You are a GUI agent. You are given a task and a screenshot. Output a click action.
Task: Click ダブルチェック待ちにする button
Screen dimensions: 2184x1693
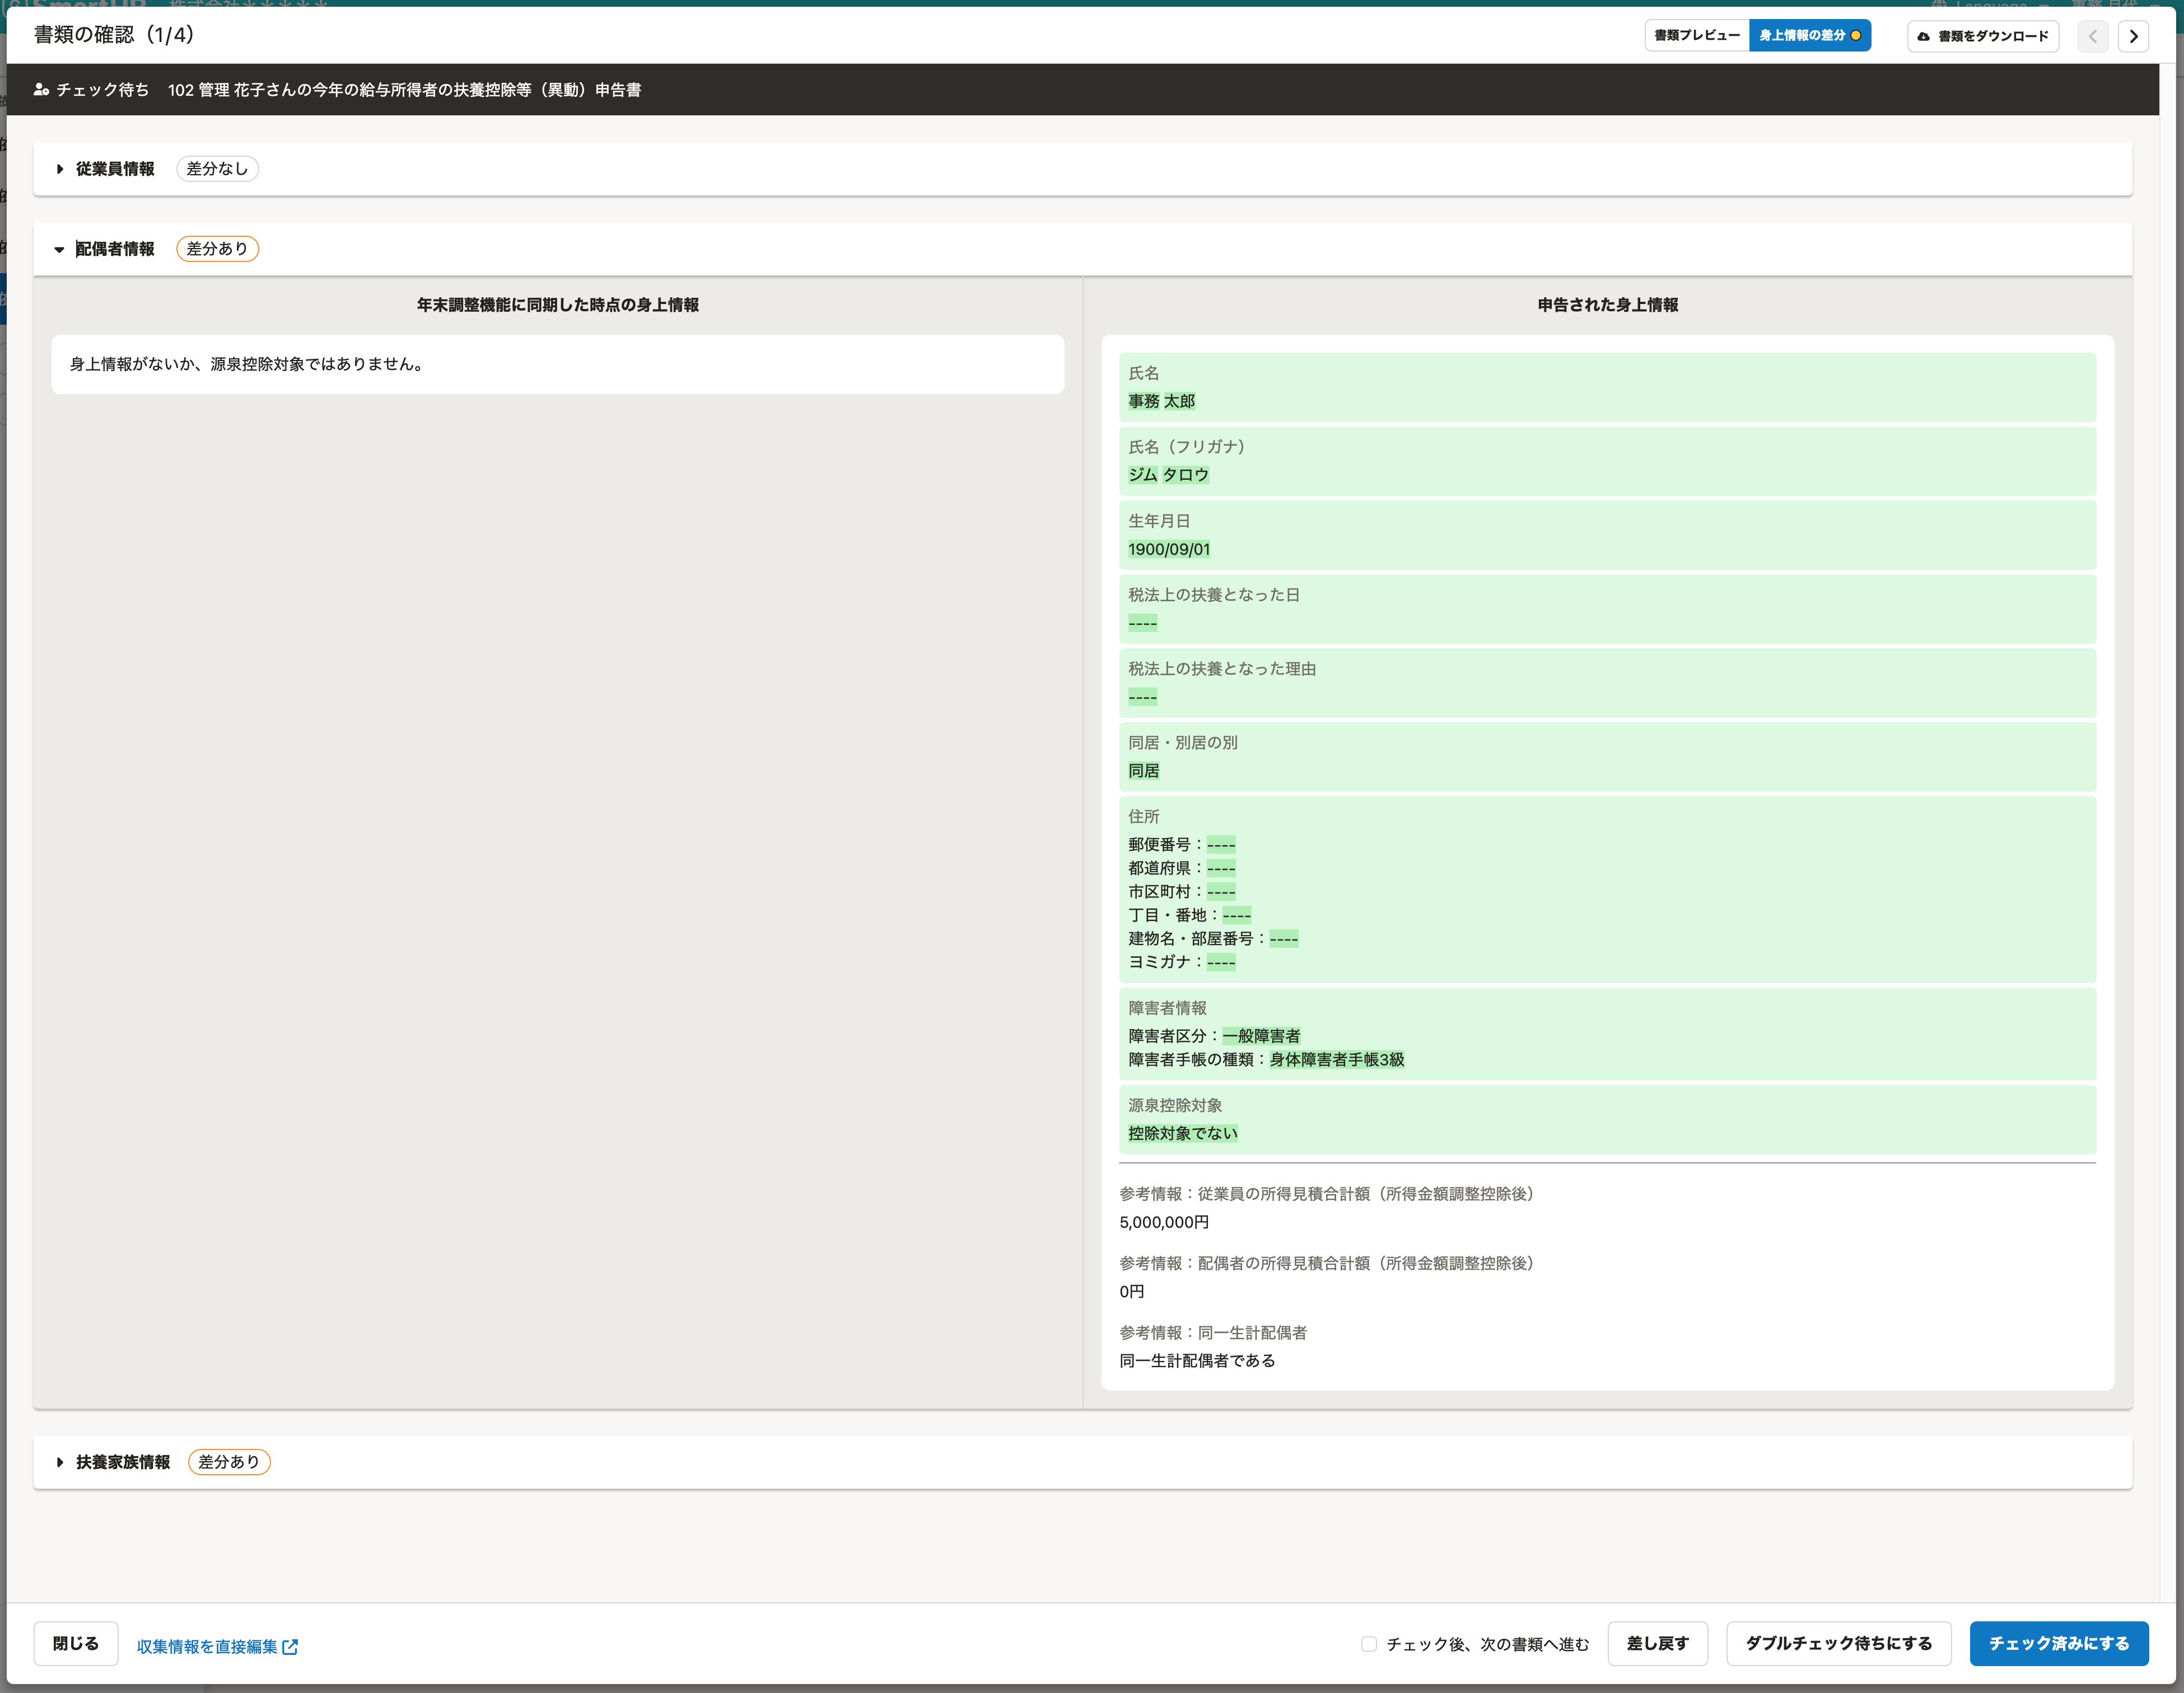[1838, 1644]
